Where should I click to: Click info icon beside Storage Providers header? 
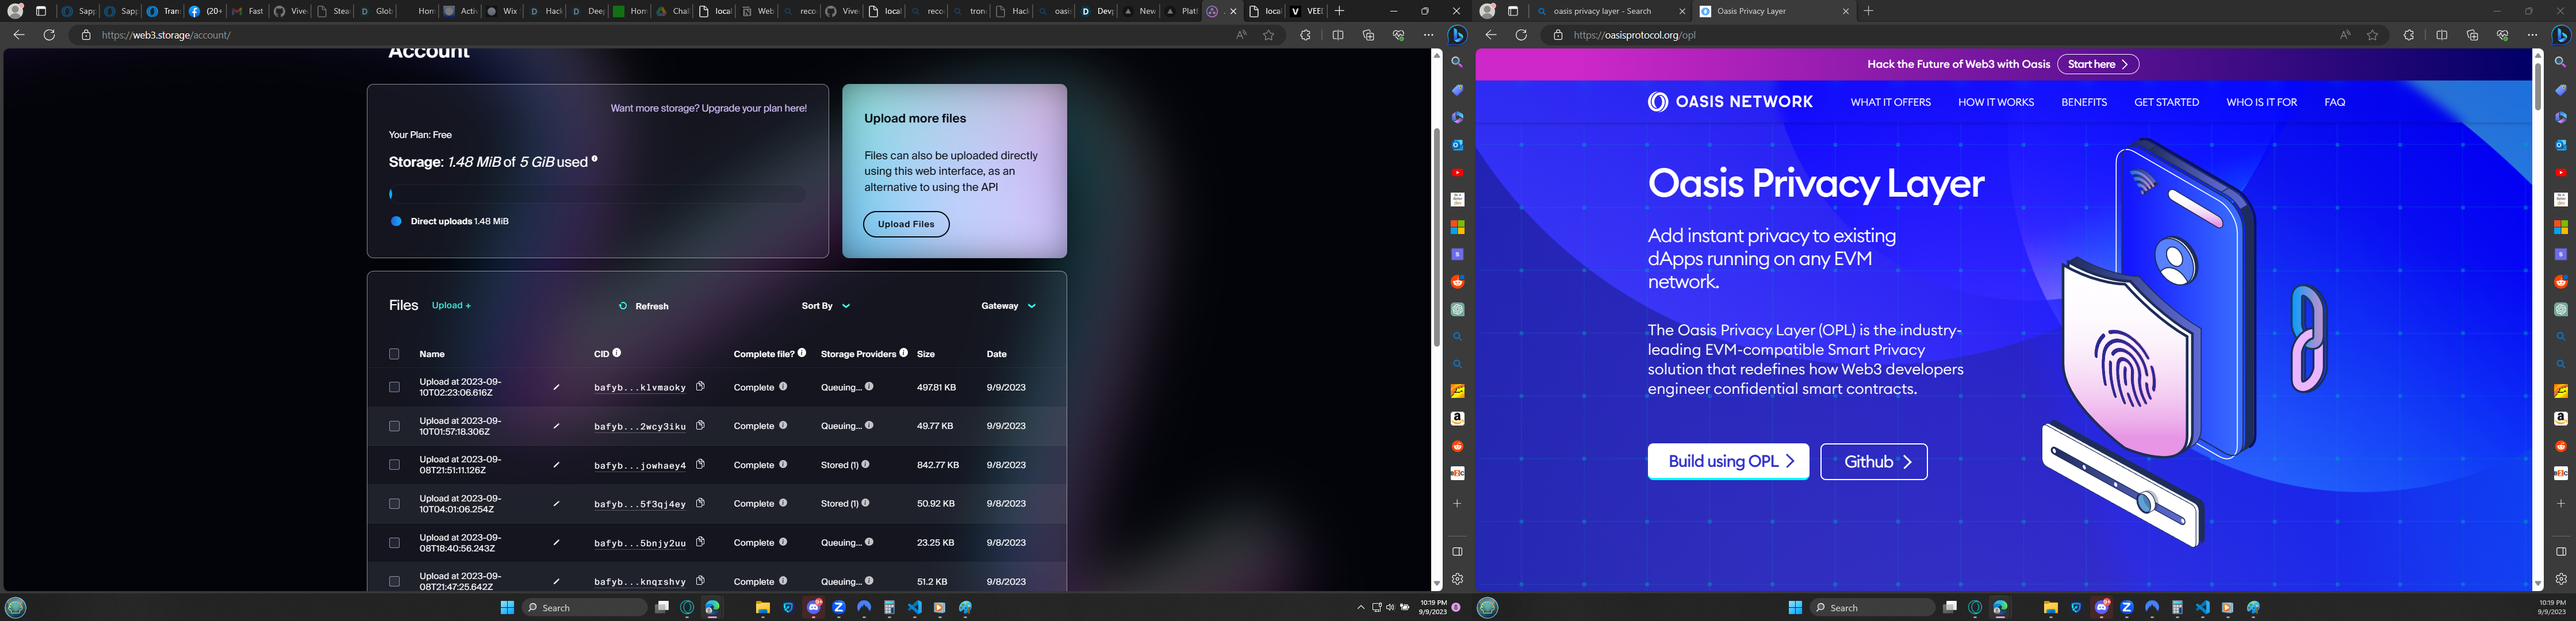[903, 353]
